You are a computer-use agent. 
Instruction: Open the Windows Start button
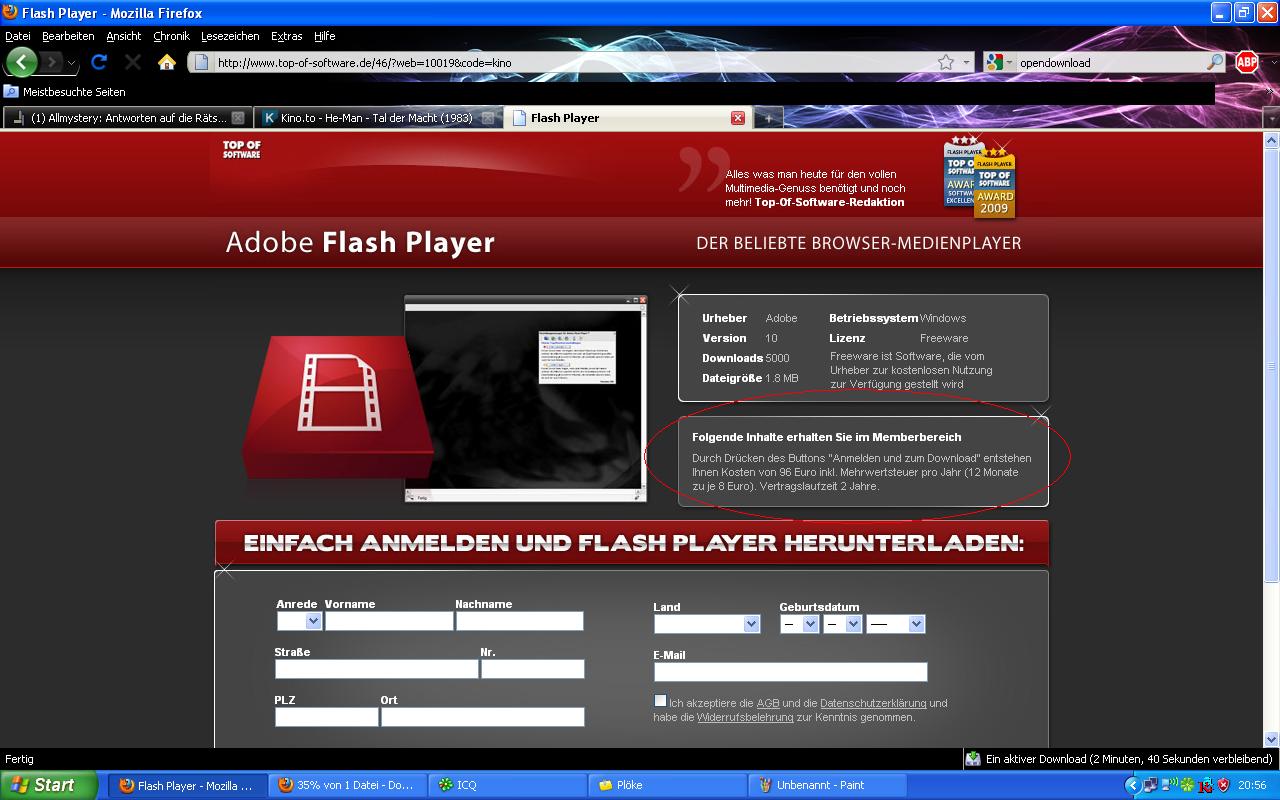click(49, 785)
